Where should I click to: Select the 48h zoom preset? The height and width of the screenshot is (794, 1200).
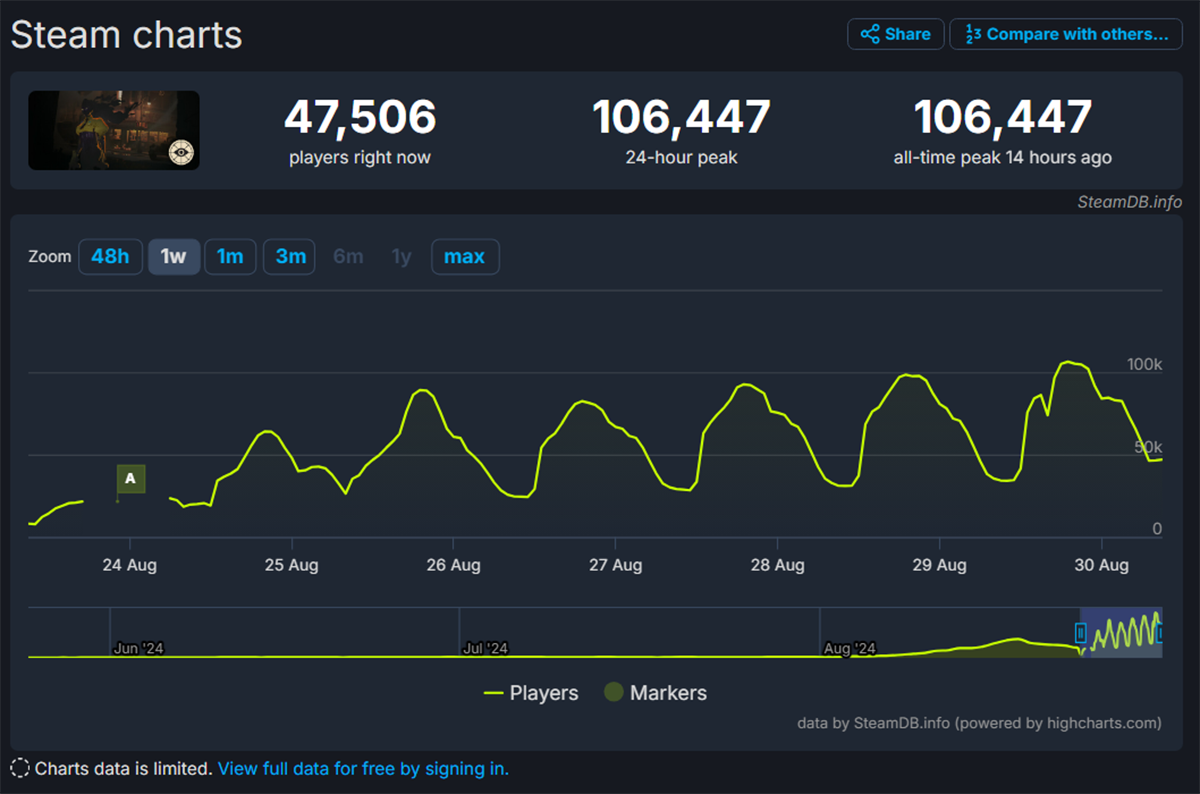(x=110, y=256)
